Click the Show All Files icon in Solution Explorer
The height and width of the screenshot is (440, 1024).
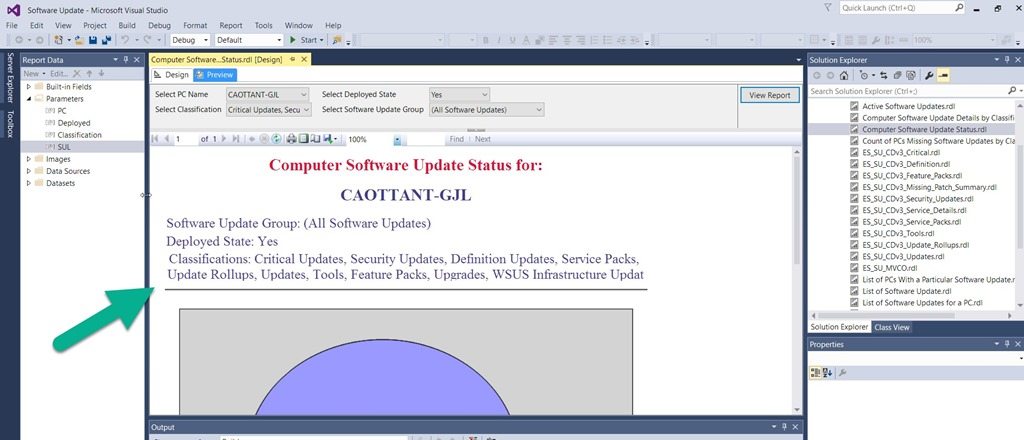[911, 76]
